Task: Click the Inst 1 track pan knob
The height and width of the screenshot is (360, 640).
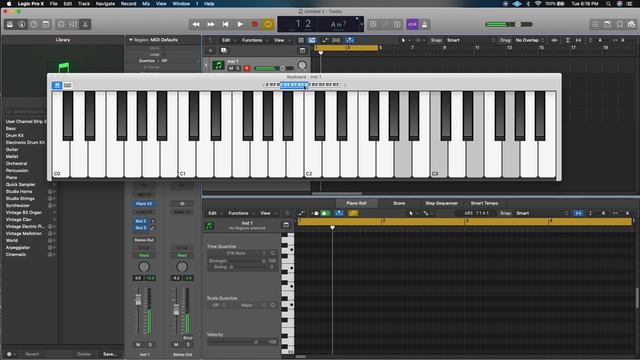Action: pyautogui.click(x=302, y=65)
